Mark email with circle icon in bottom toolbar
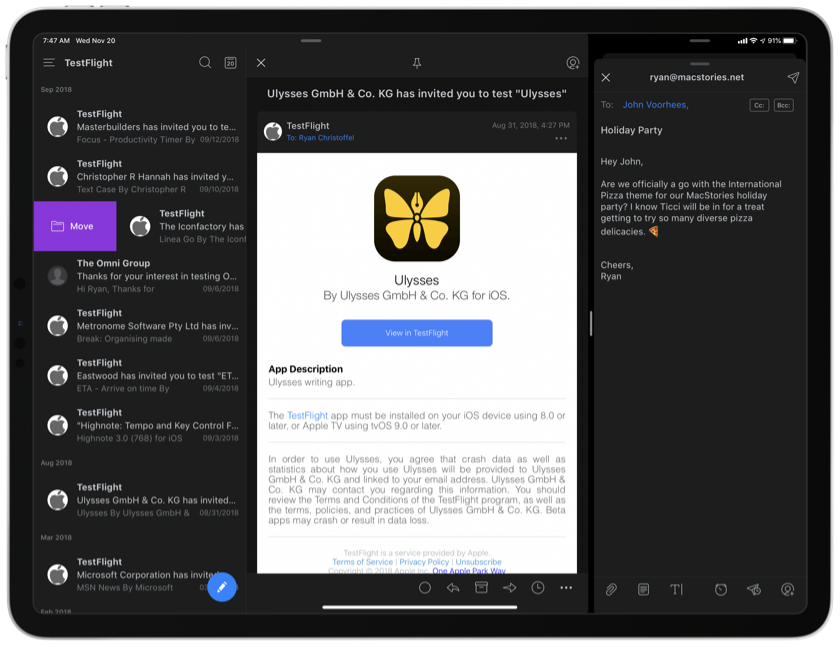This screenshot has width=840, height=647. tap(425, 588)
